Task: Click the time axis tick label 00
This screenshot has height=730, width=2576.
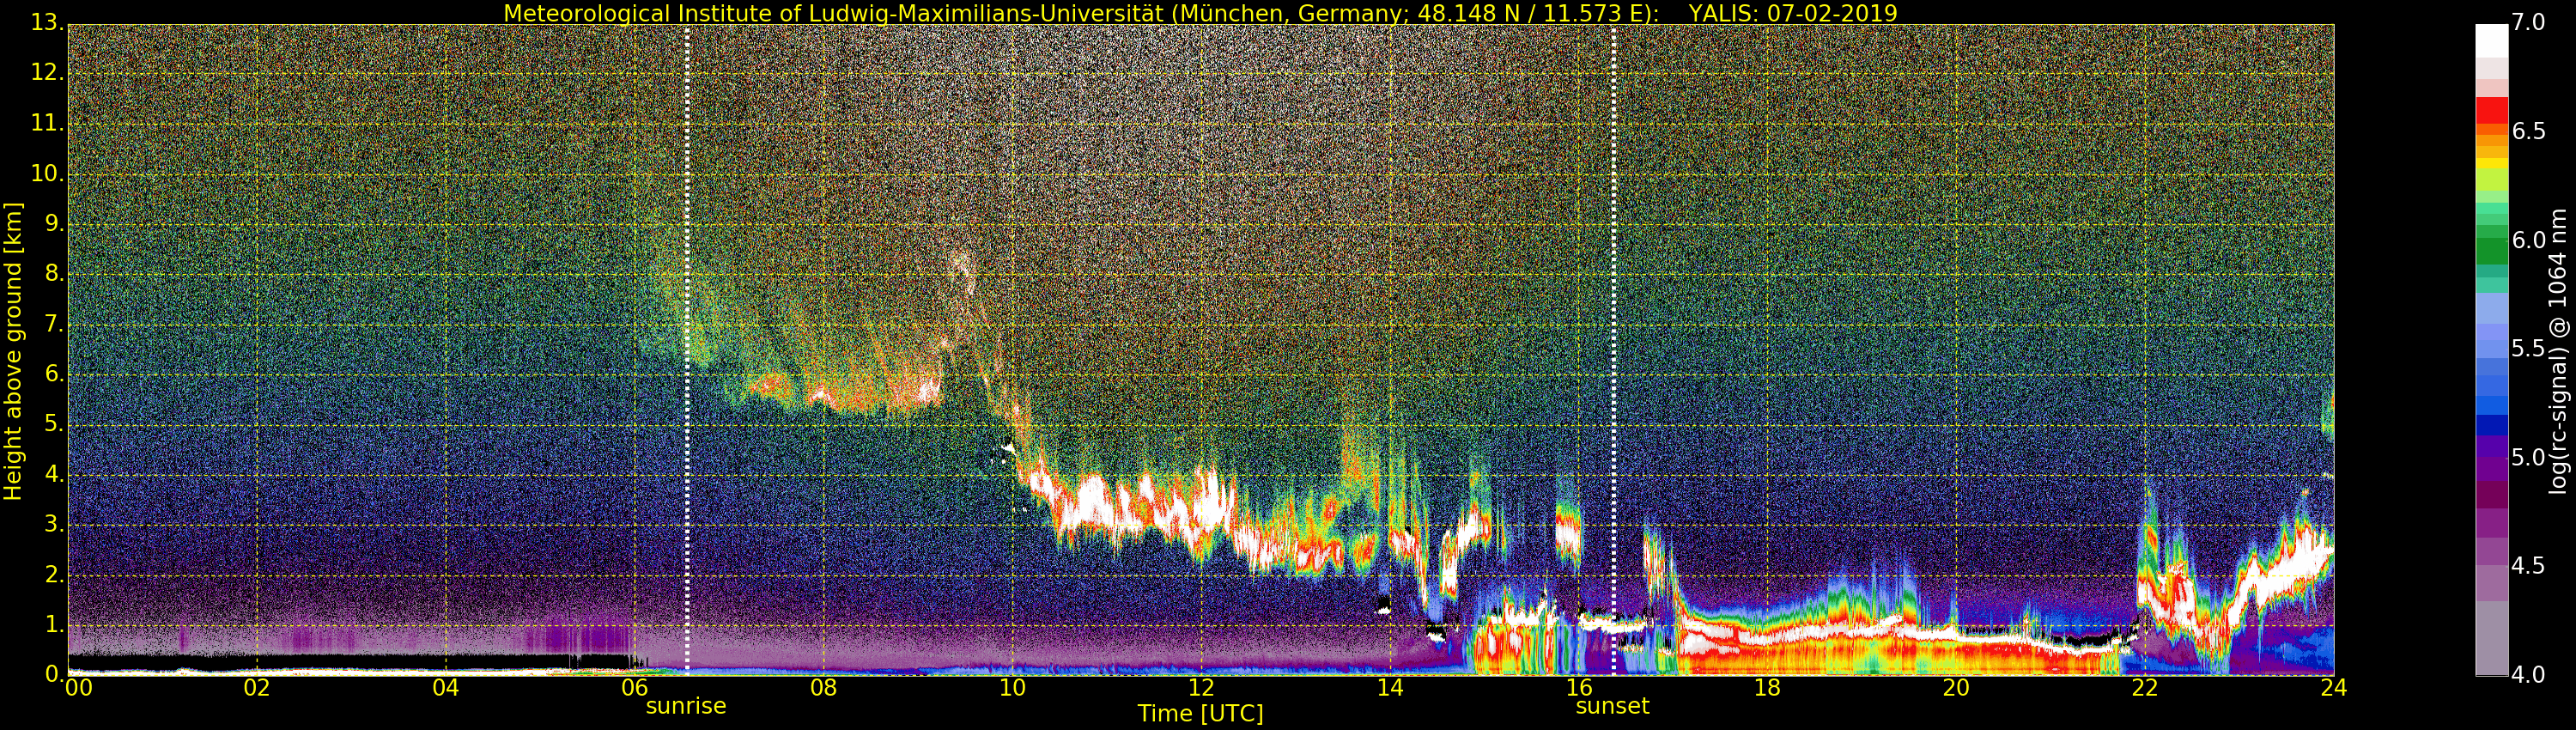Action: pos(79,688)
